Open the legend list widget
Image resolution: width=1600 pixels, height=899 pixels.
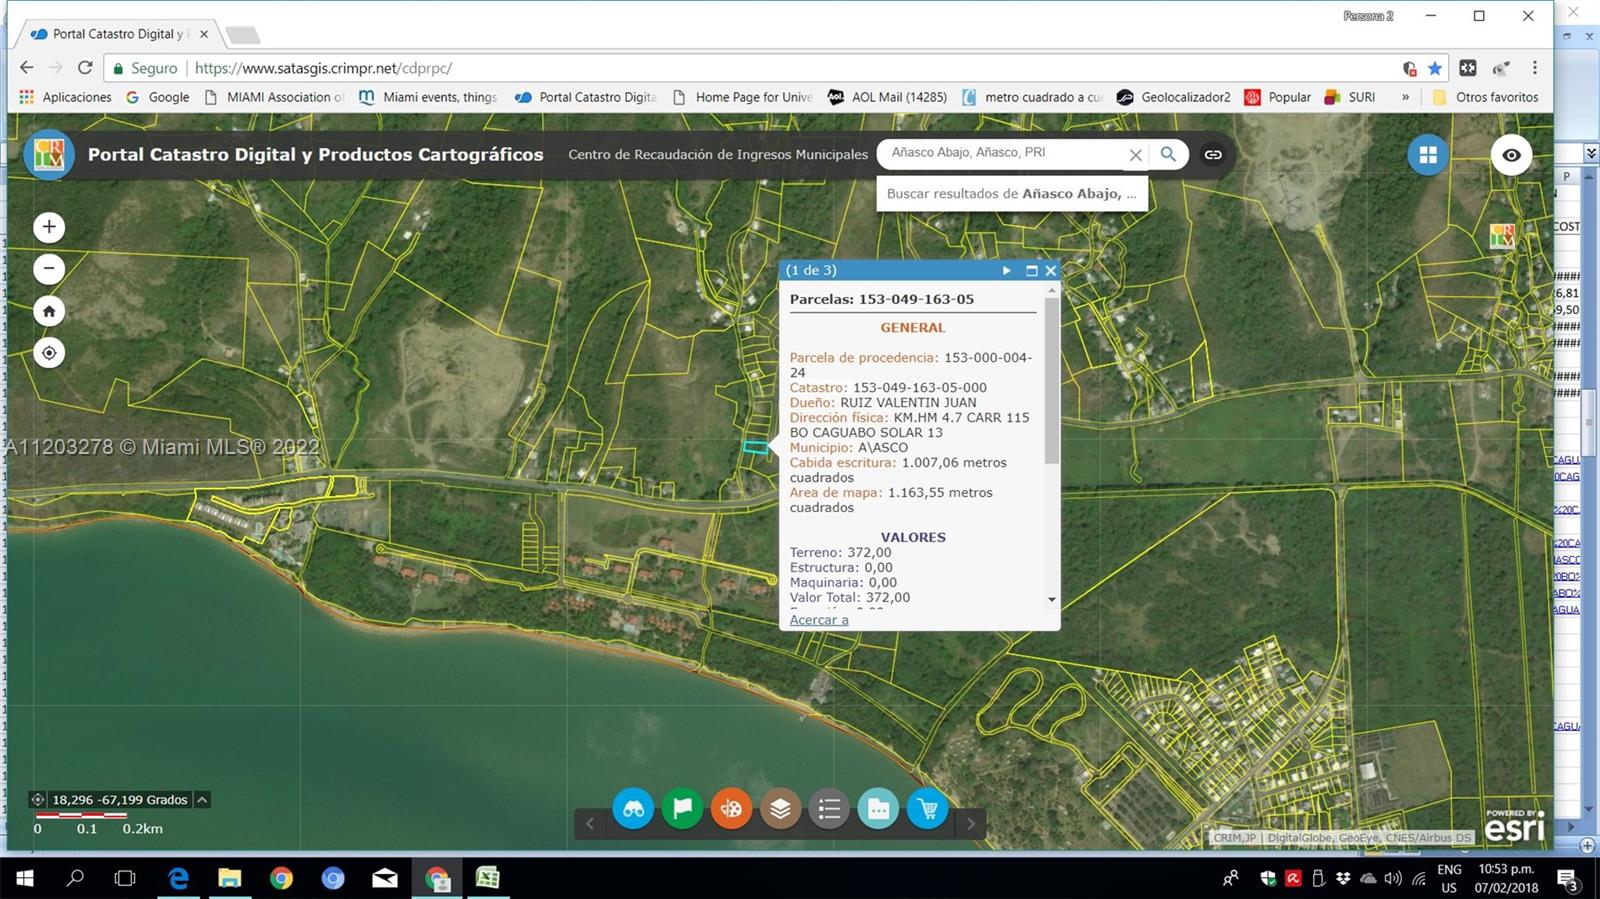(829, 809)
